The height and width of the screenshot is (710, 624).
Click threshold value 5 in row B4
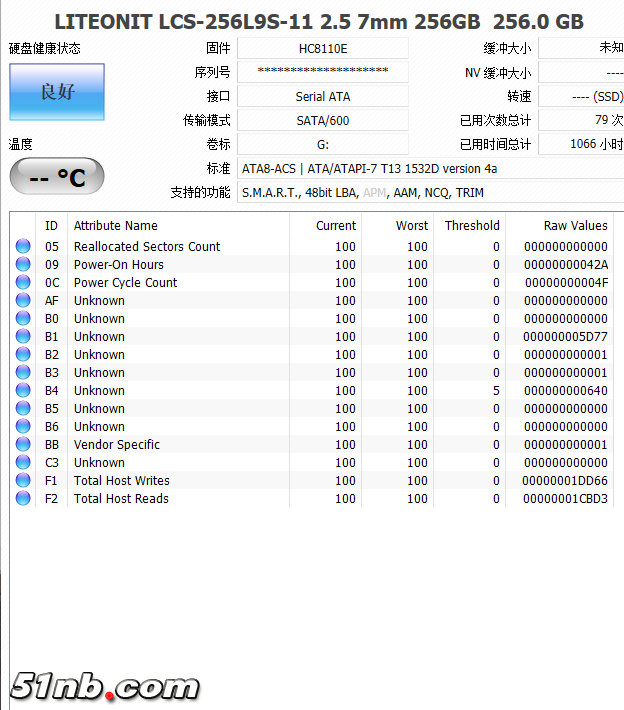point(496,390)
